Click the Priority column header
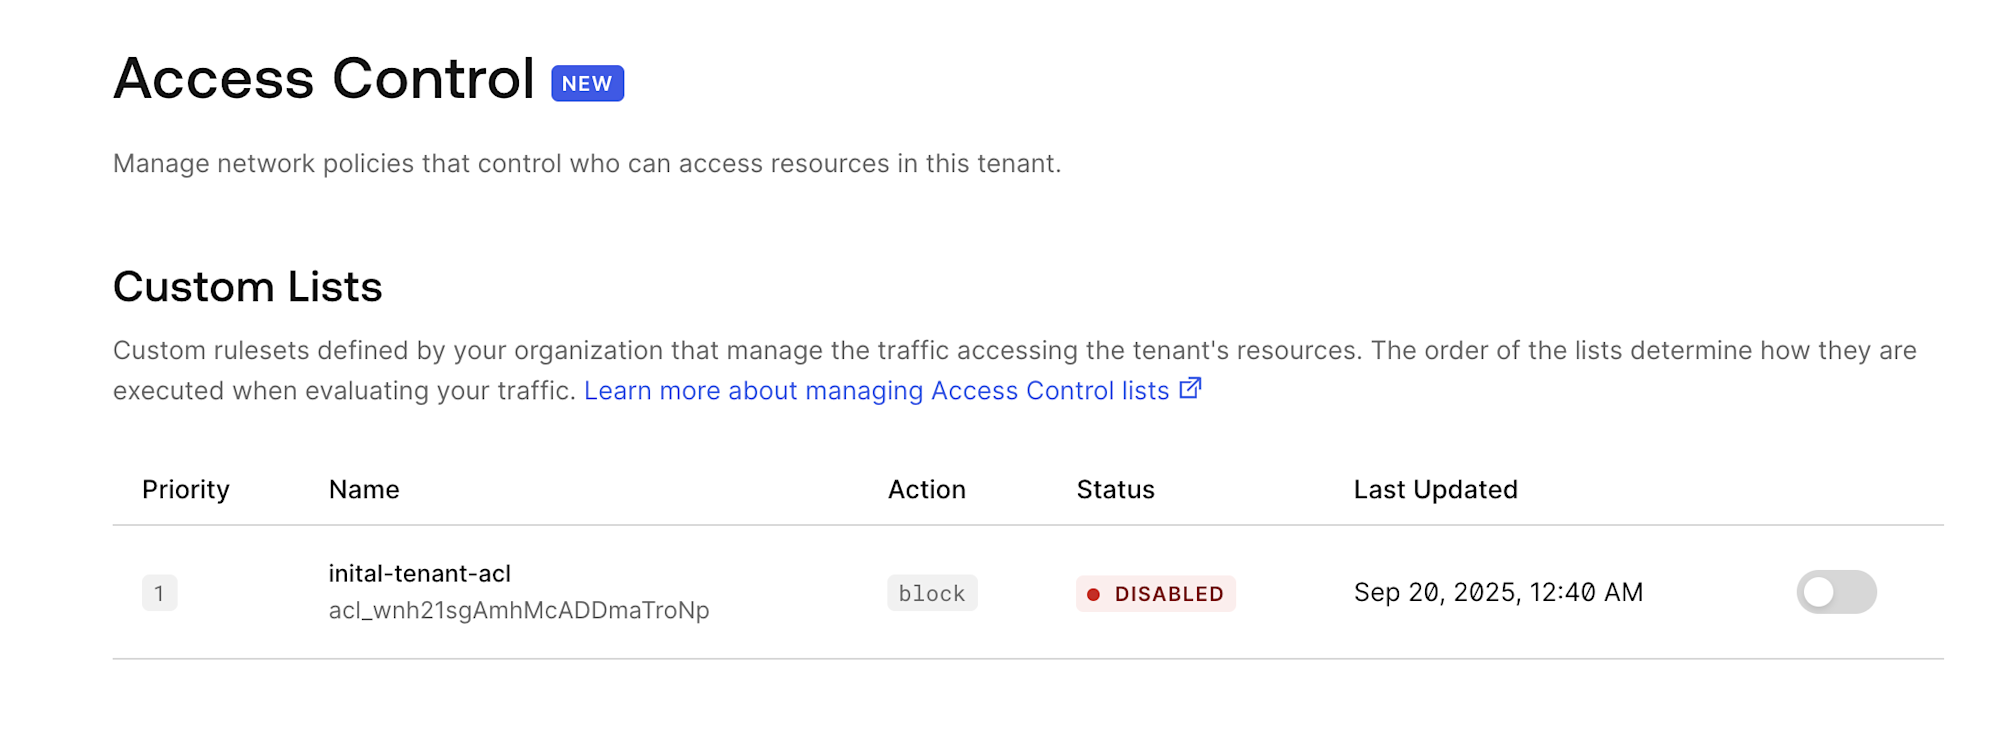Viewport: 2000px width, 733px height. (186, 489)
